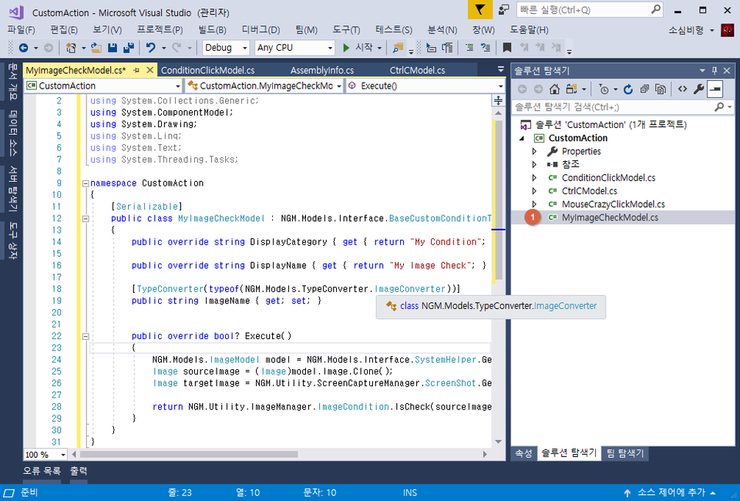Click the notifications flag icon
This screenshot has width=740, height=501.
(479, 10)
